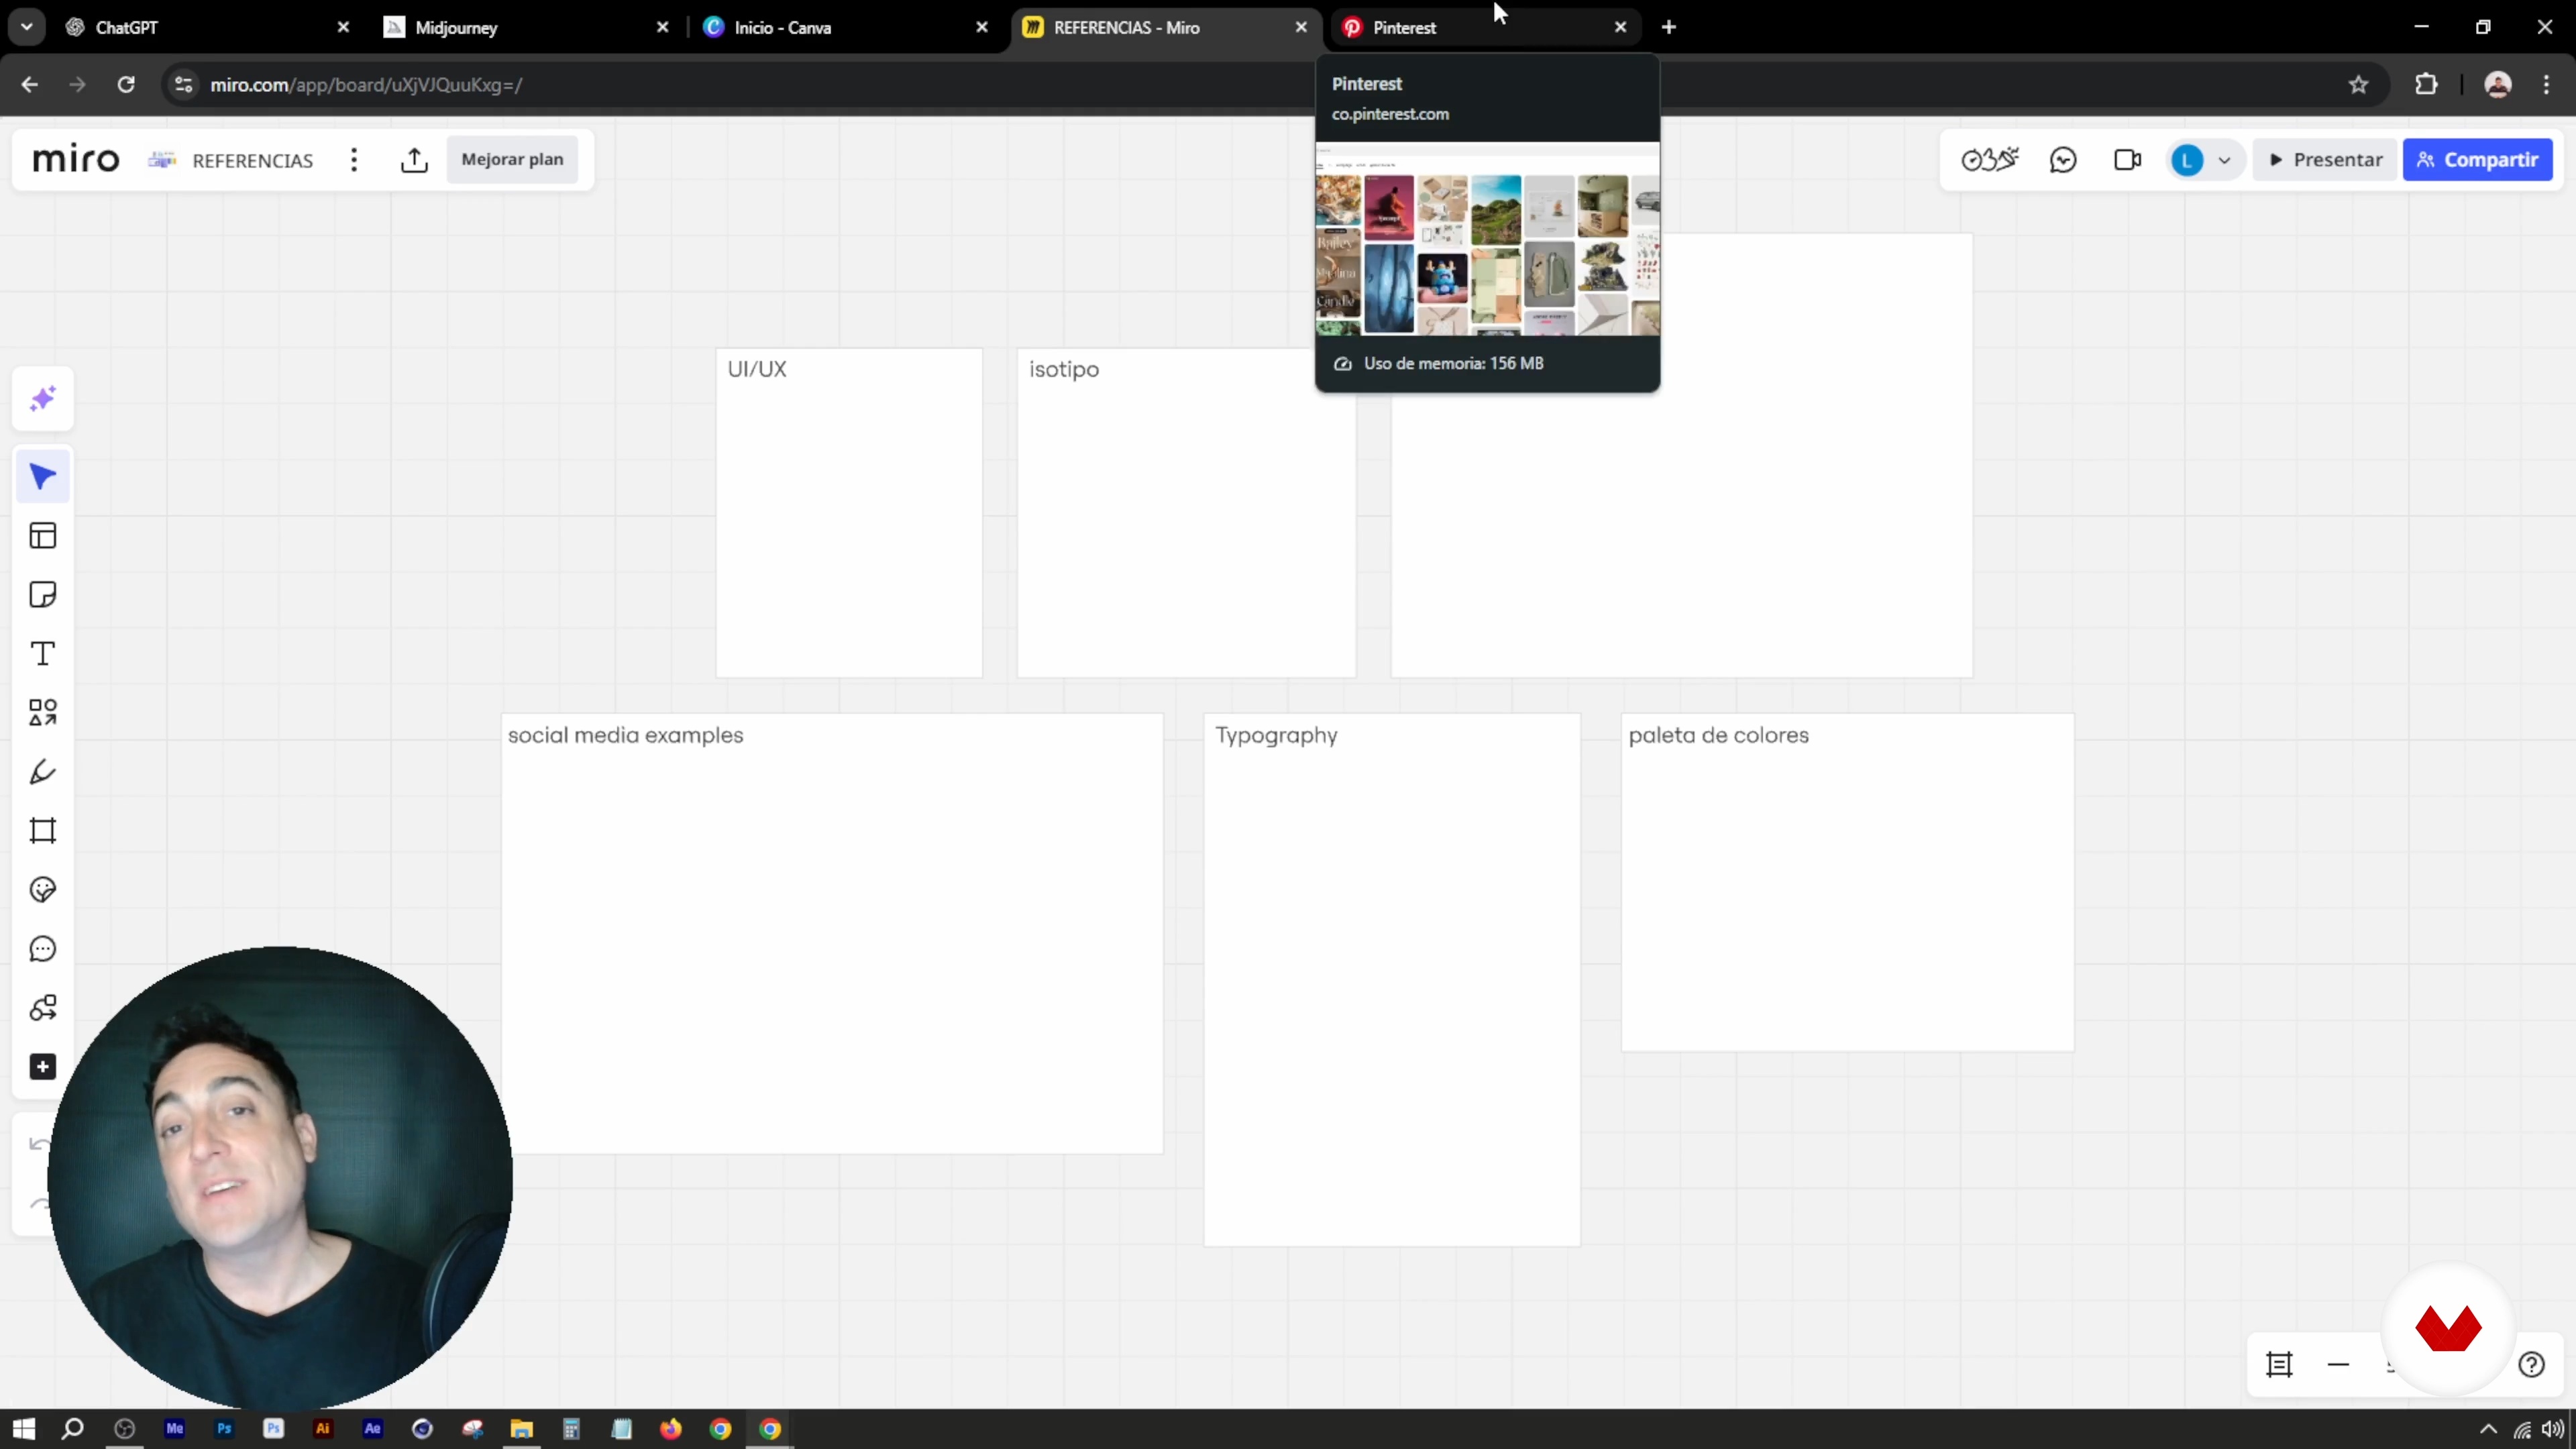This screenshot has width=2576, height=1449.
Task: Select the isotipo frame label
Action: pos(1064,370)
